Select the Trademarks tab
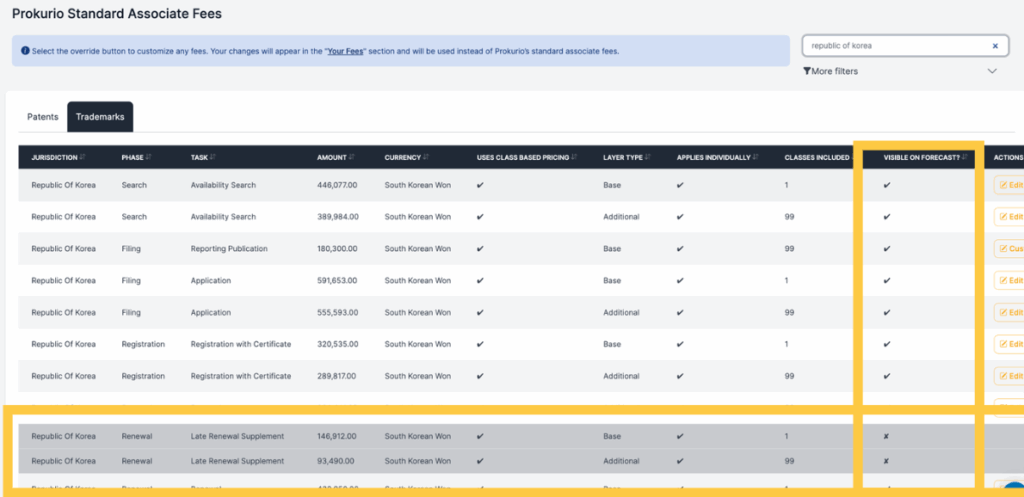Image resolution: width=1024 pixels, height=497 pixels. [x=100, y=117]
